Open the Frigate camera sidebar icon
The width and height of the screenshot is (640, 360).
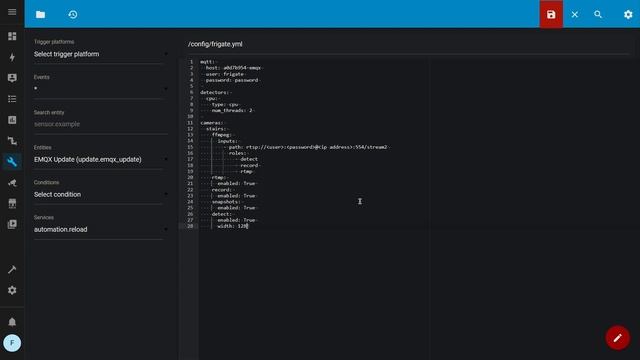[12, 183]
